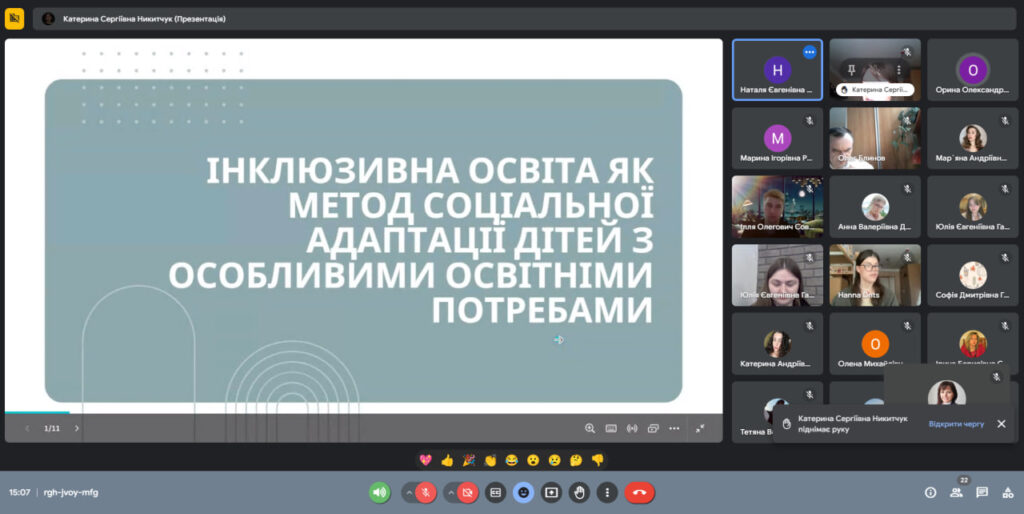The height and width of the screenshot is (514, 1024).
Task: Toggle the muted microphone button
Action: (427, 492)
